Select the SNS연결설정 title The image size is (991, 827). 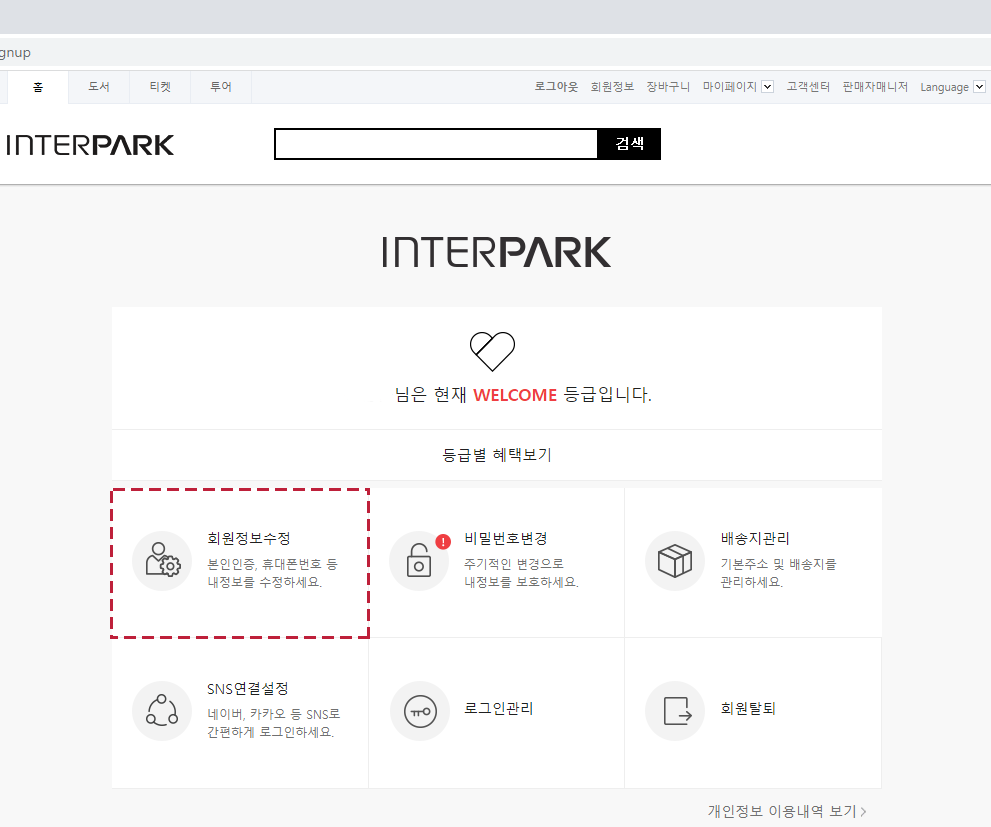coord(248,689)
